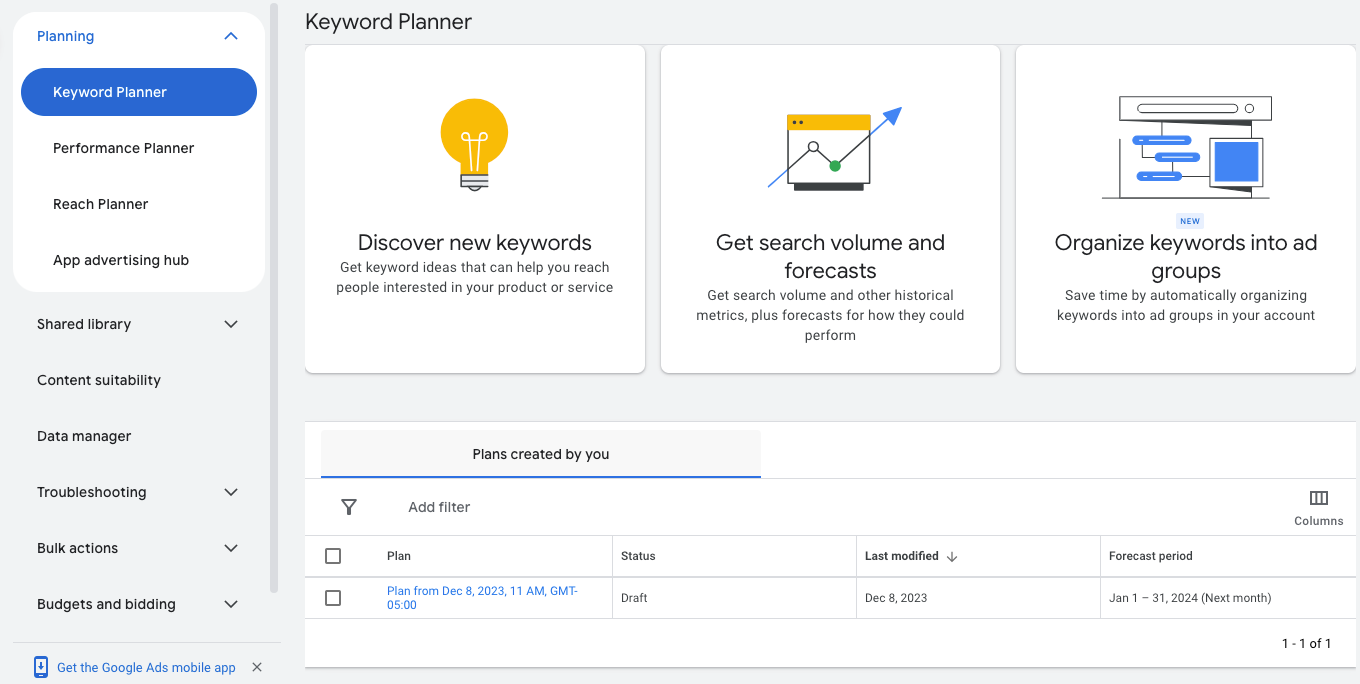Click the sidebar vertical scrollbar
1360x684 pixels.
(x=274, y=298)
